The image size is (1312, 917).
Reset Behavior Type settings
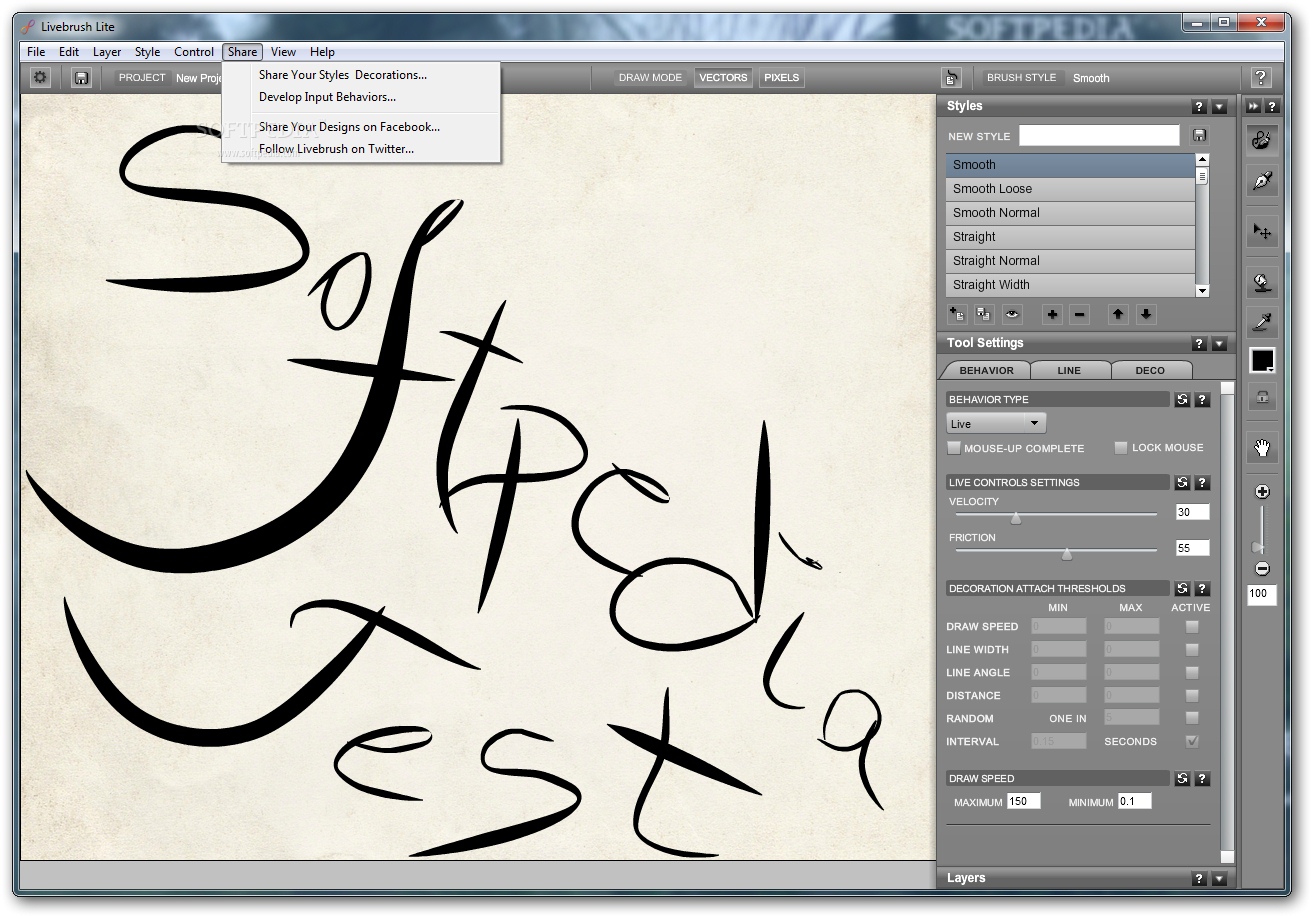point(1182,399)
